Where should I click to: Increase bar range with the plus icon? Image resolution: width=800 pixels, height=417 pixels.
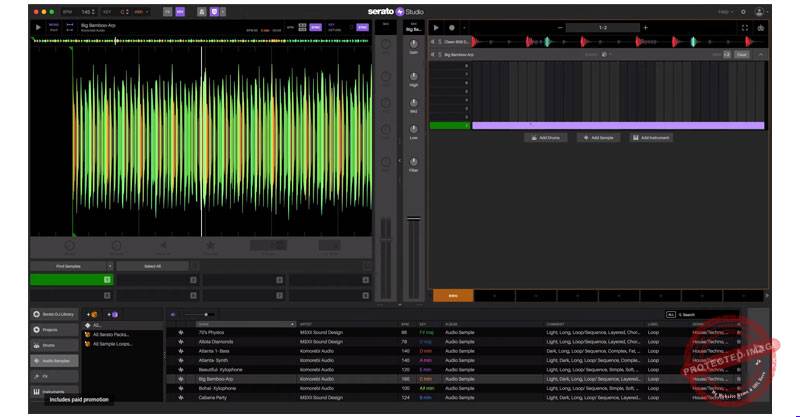click(645, 28)
